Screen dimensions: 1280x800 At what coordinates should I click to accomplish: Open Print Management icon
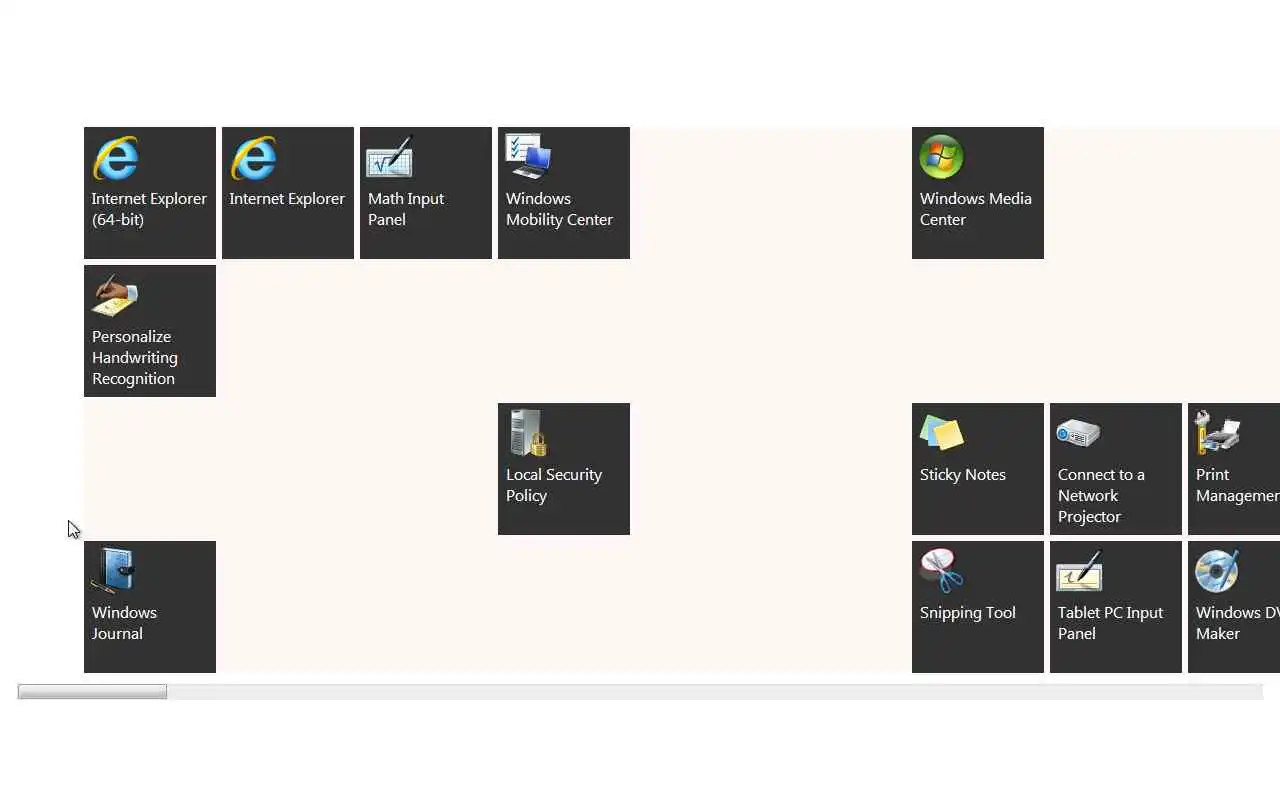click(1218, 434)
